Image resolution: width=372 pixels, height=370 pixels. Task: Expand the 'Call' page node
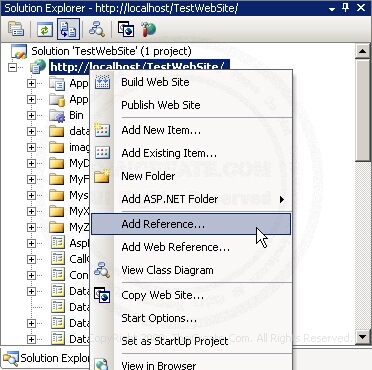click(x=31, y=259)
